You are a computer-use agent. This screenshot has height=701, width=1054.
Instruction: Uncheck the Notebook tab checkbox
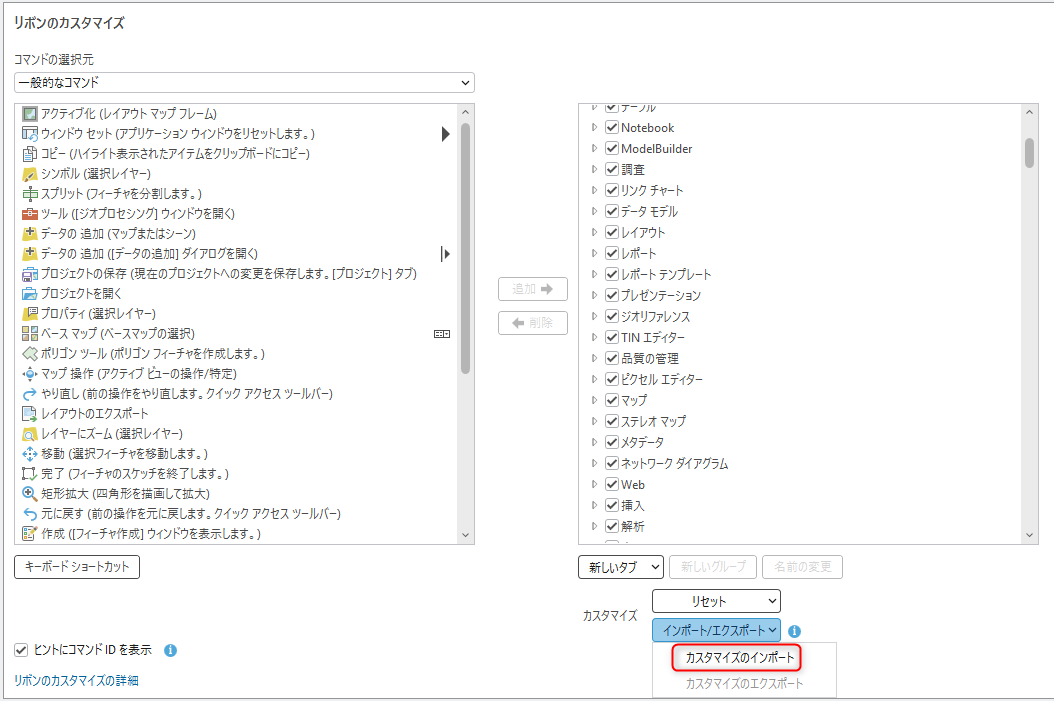click(612, 128)
